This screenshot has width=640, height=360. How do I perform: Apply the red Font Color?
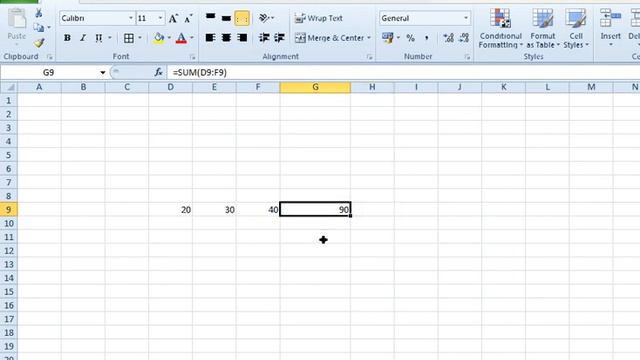(x=181, y=38)
